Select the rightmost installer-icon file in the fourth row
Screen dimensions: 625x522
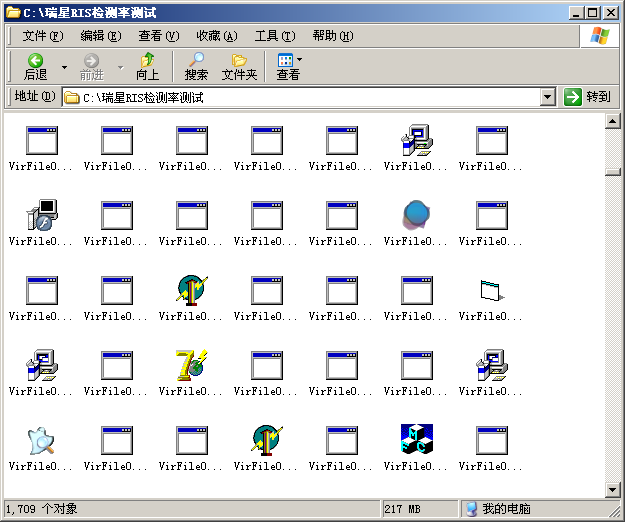pyautogui.click(x=491, y=372)
